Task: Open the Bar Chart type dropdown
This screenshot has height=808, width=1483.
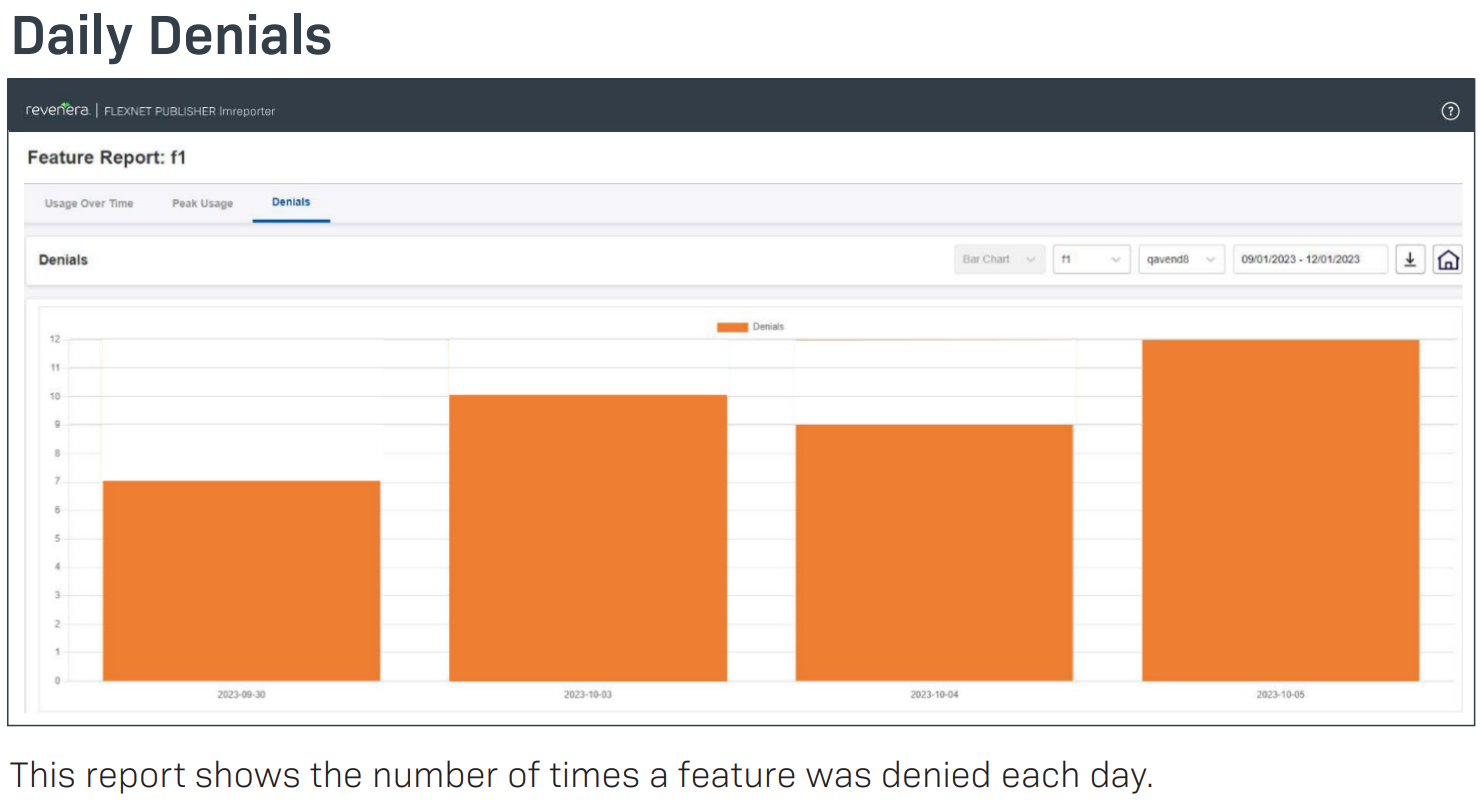Action: (x=999, y=260)
